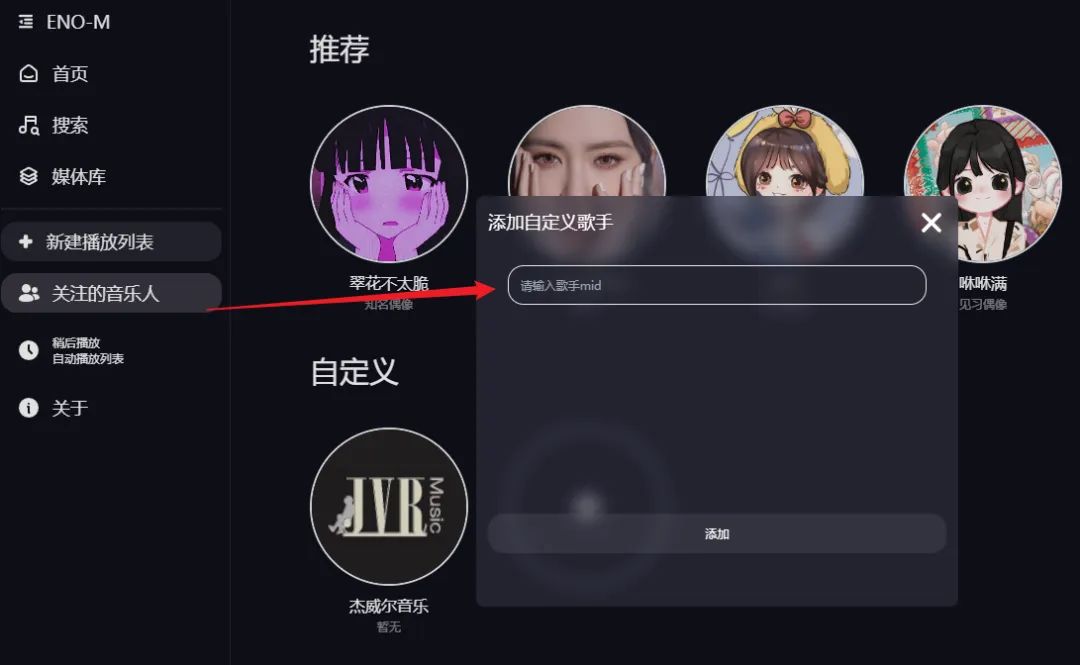Click the 添加 button in dialog

(717, 533)
